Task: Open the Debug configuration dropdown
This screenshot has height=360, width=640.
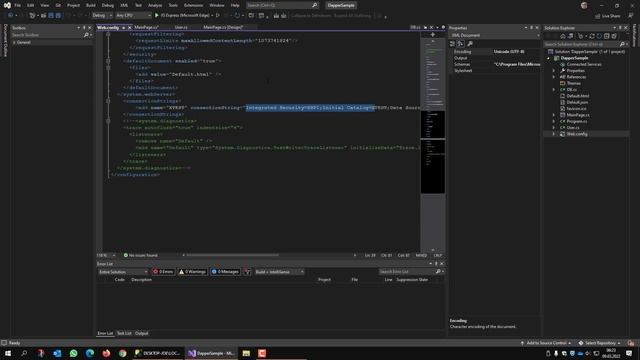Action: tap(102, 16)
